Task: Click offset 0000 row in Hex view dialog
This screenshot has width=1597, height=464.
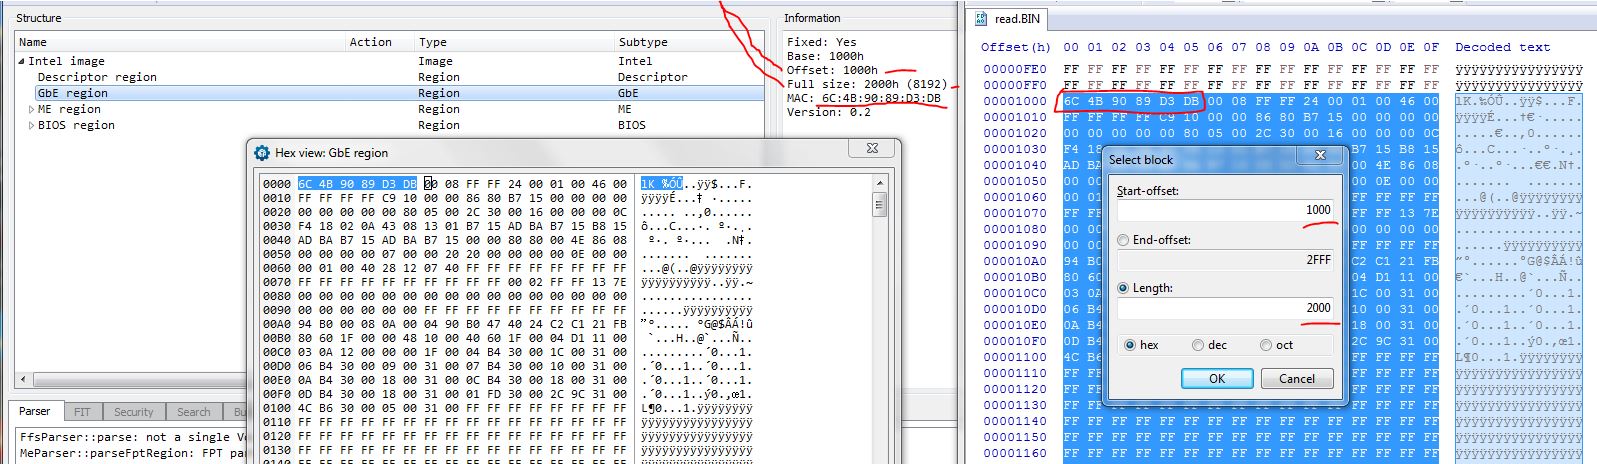Action: click(277, 184)
